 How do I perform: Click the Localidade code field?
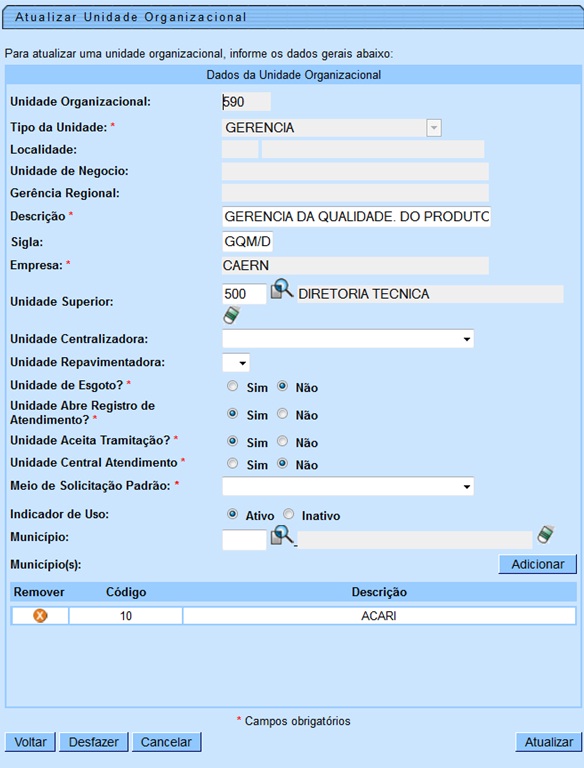pyautogui.click(x=240, y=149)
